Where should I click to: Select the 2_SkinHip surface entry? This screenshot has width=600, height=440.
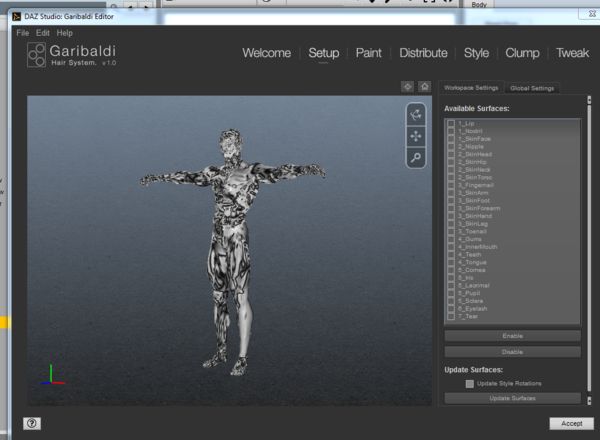point(512,162)
